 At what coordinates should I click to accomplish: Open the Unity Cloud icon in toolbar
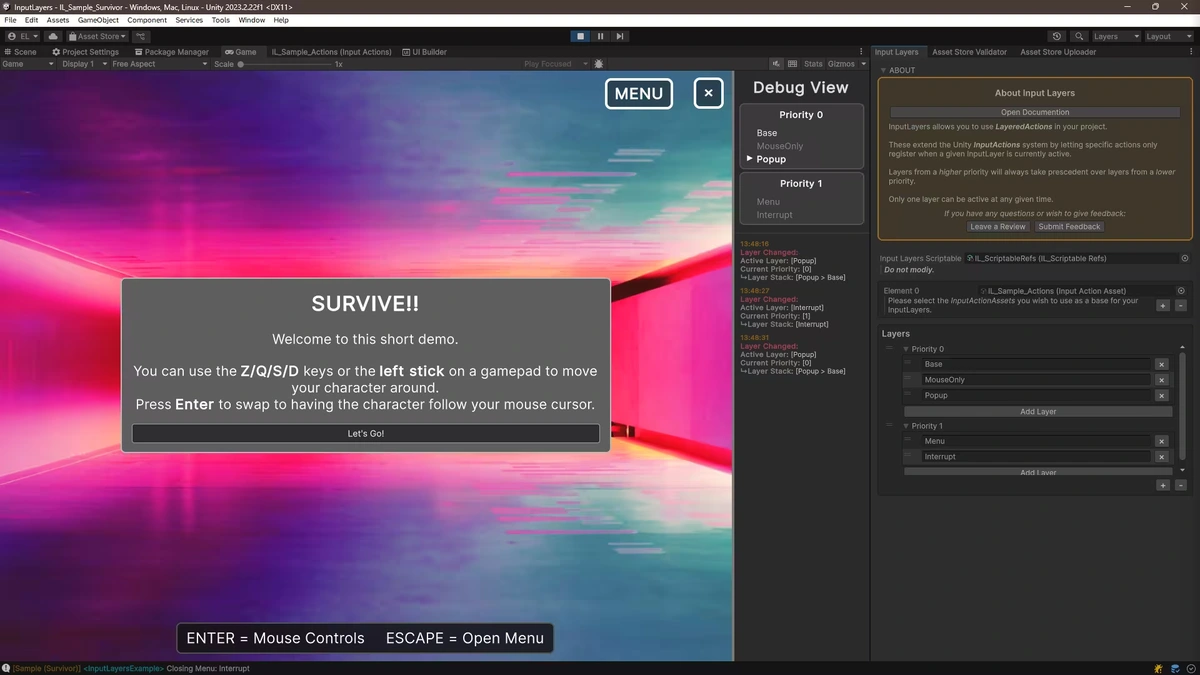[53, 36]
